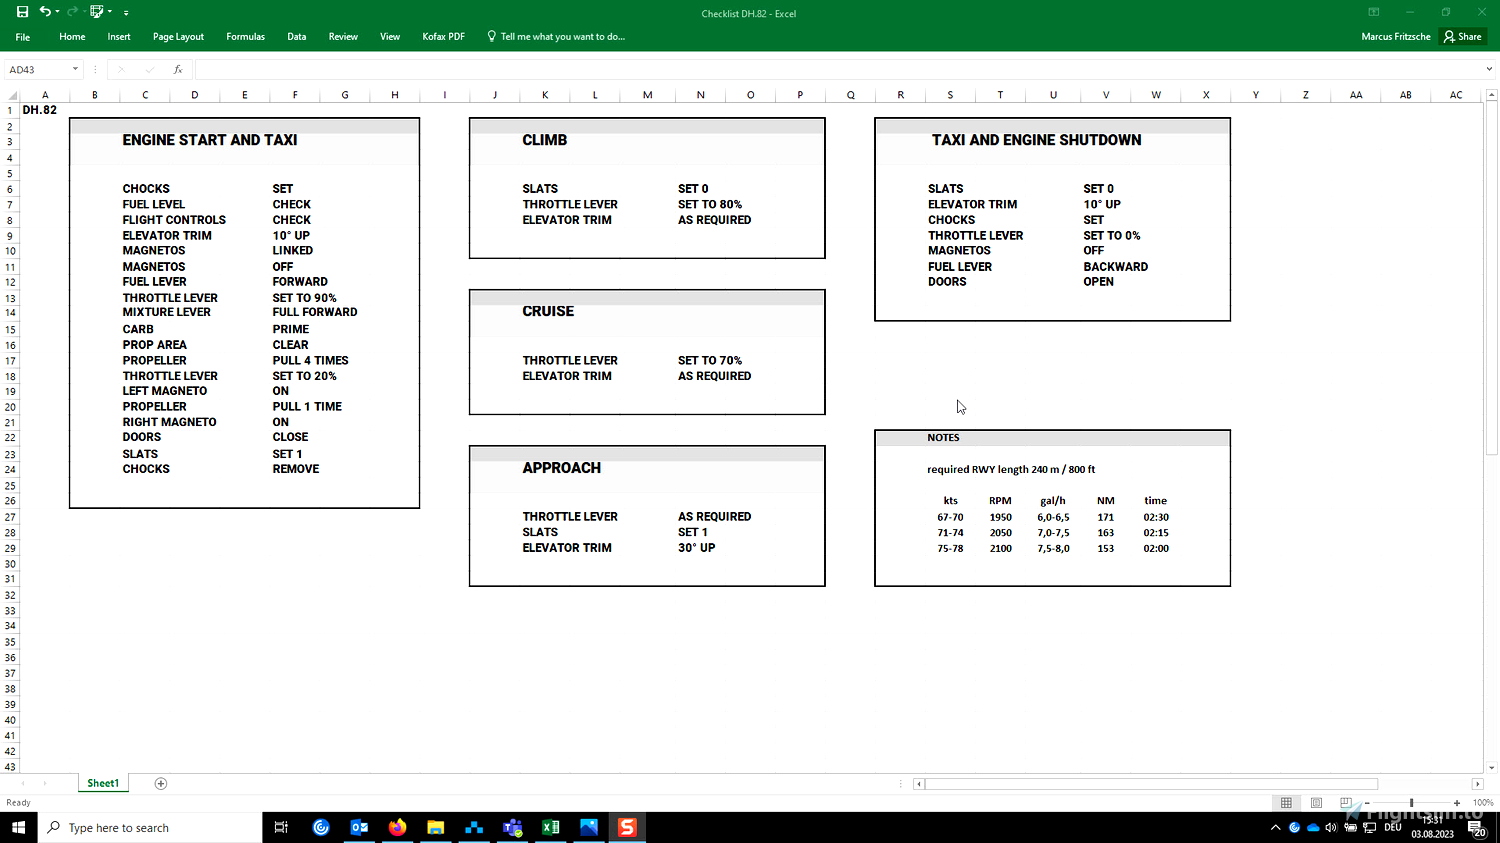Expand the Quick Access Toolbar customize menu
The image size is (1500, 843).
click(126, 11)
